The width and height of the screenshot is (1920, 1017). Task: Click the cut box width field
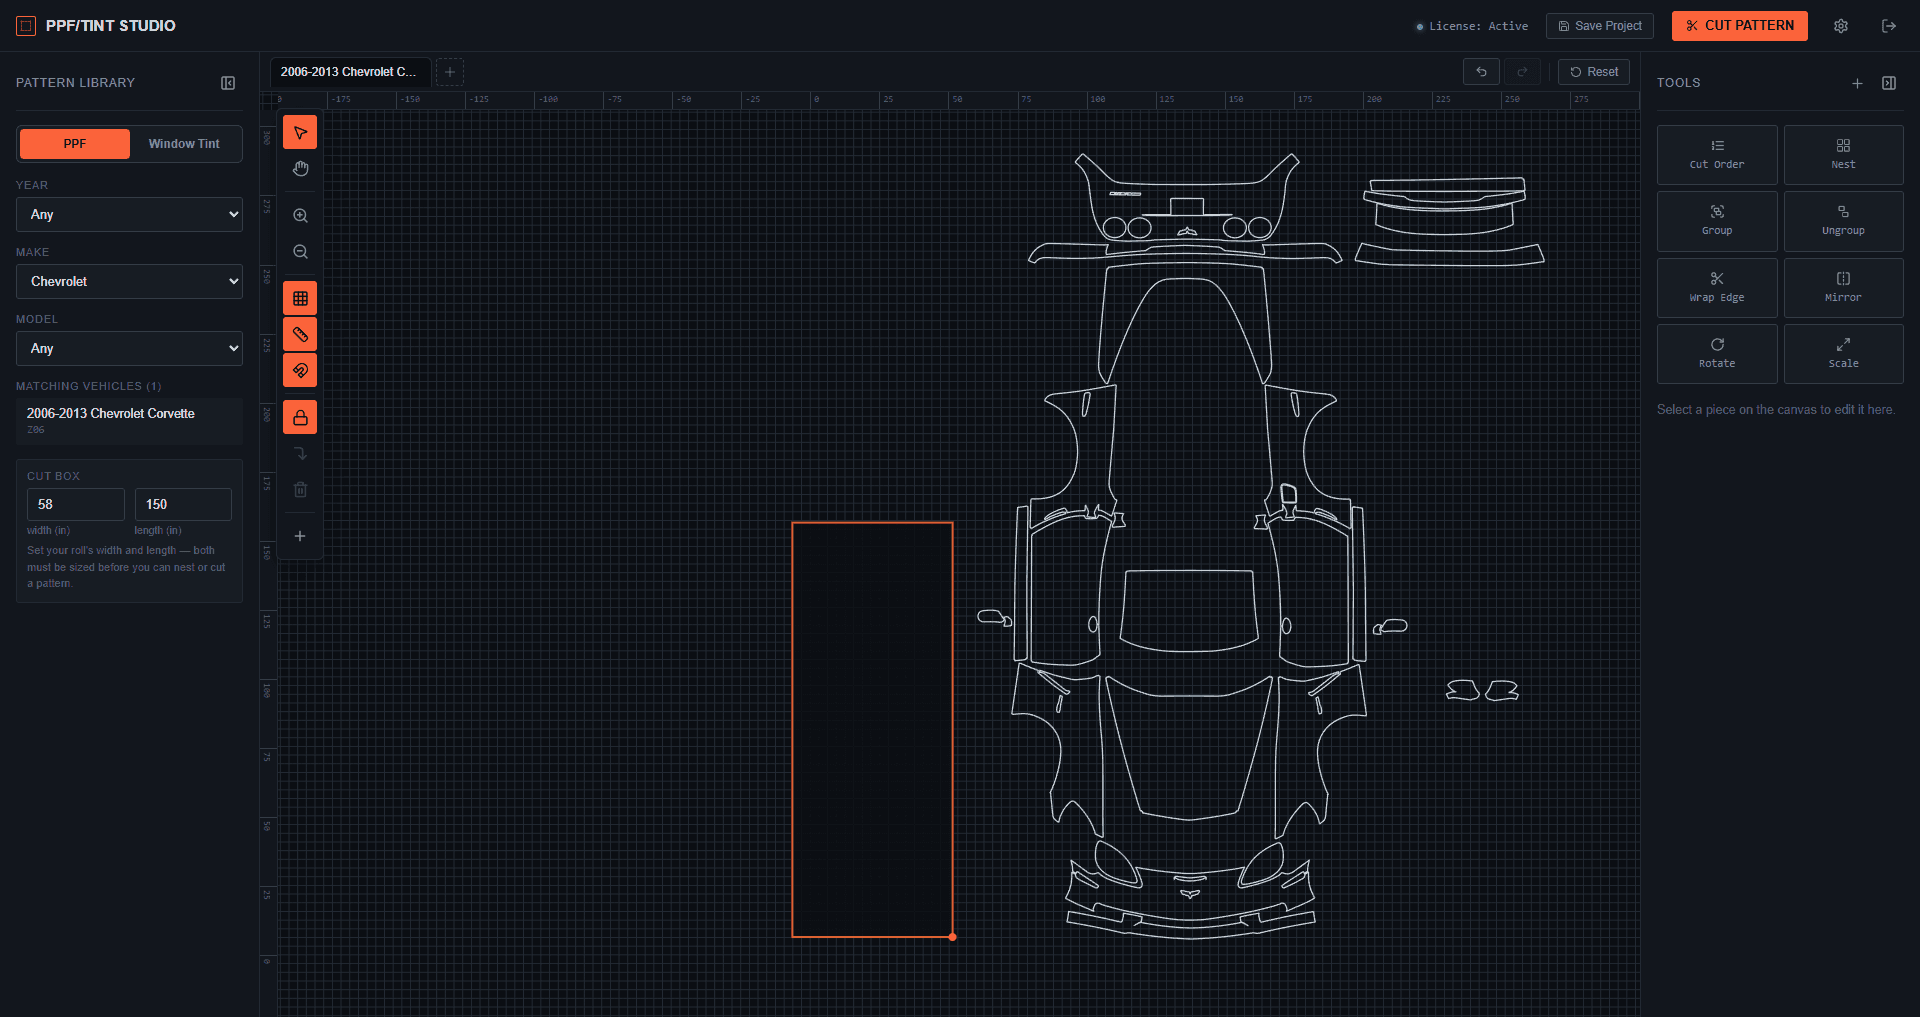coord(75,505)
